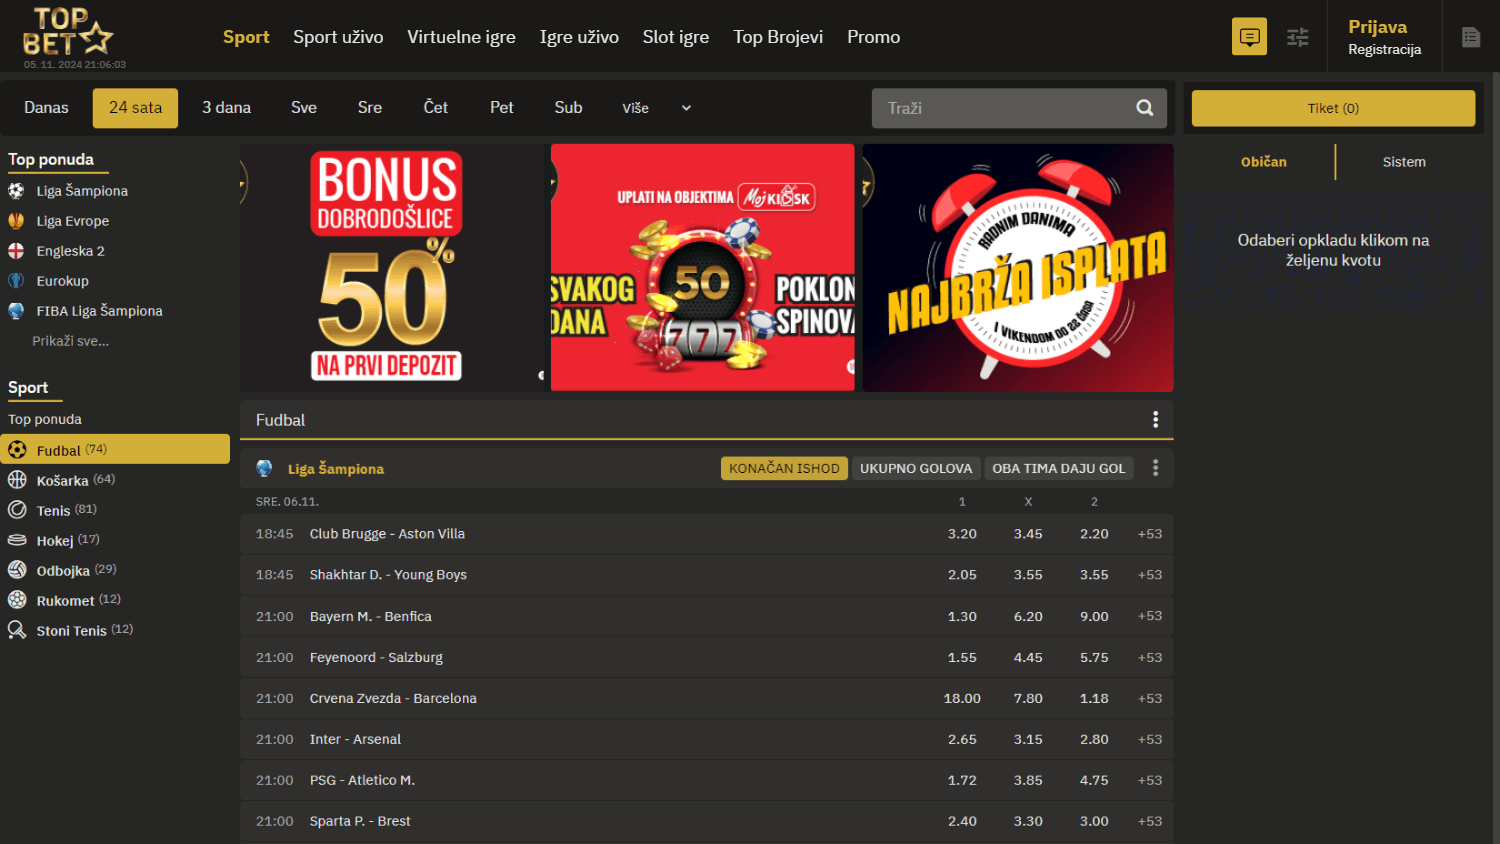Click the FIBA Liga Šampiona globe icon
Viewport: 1500px width, 844px height.
16,311
